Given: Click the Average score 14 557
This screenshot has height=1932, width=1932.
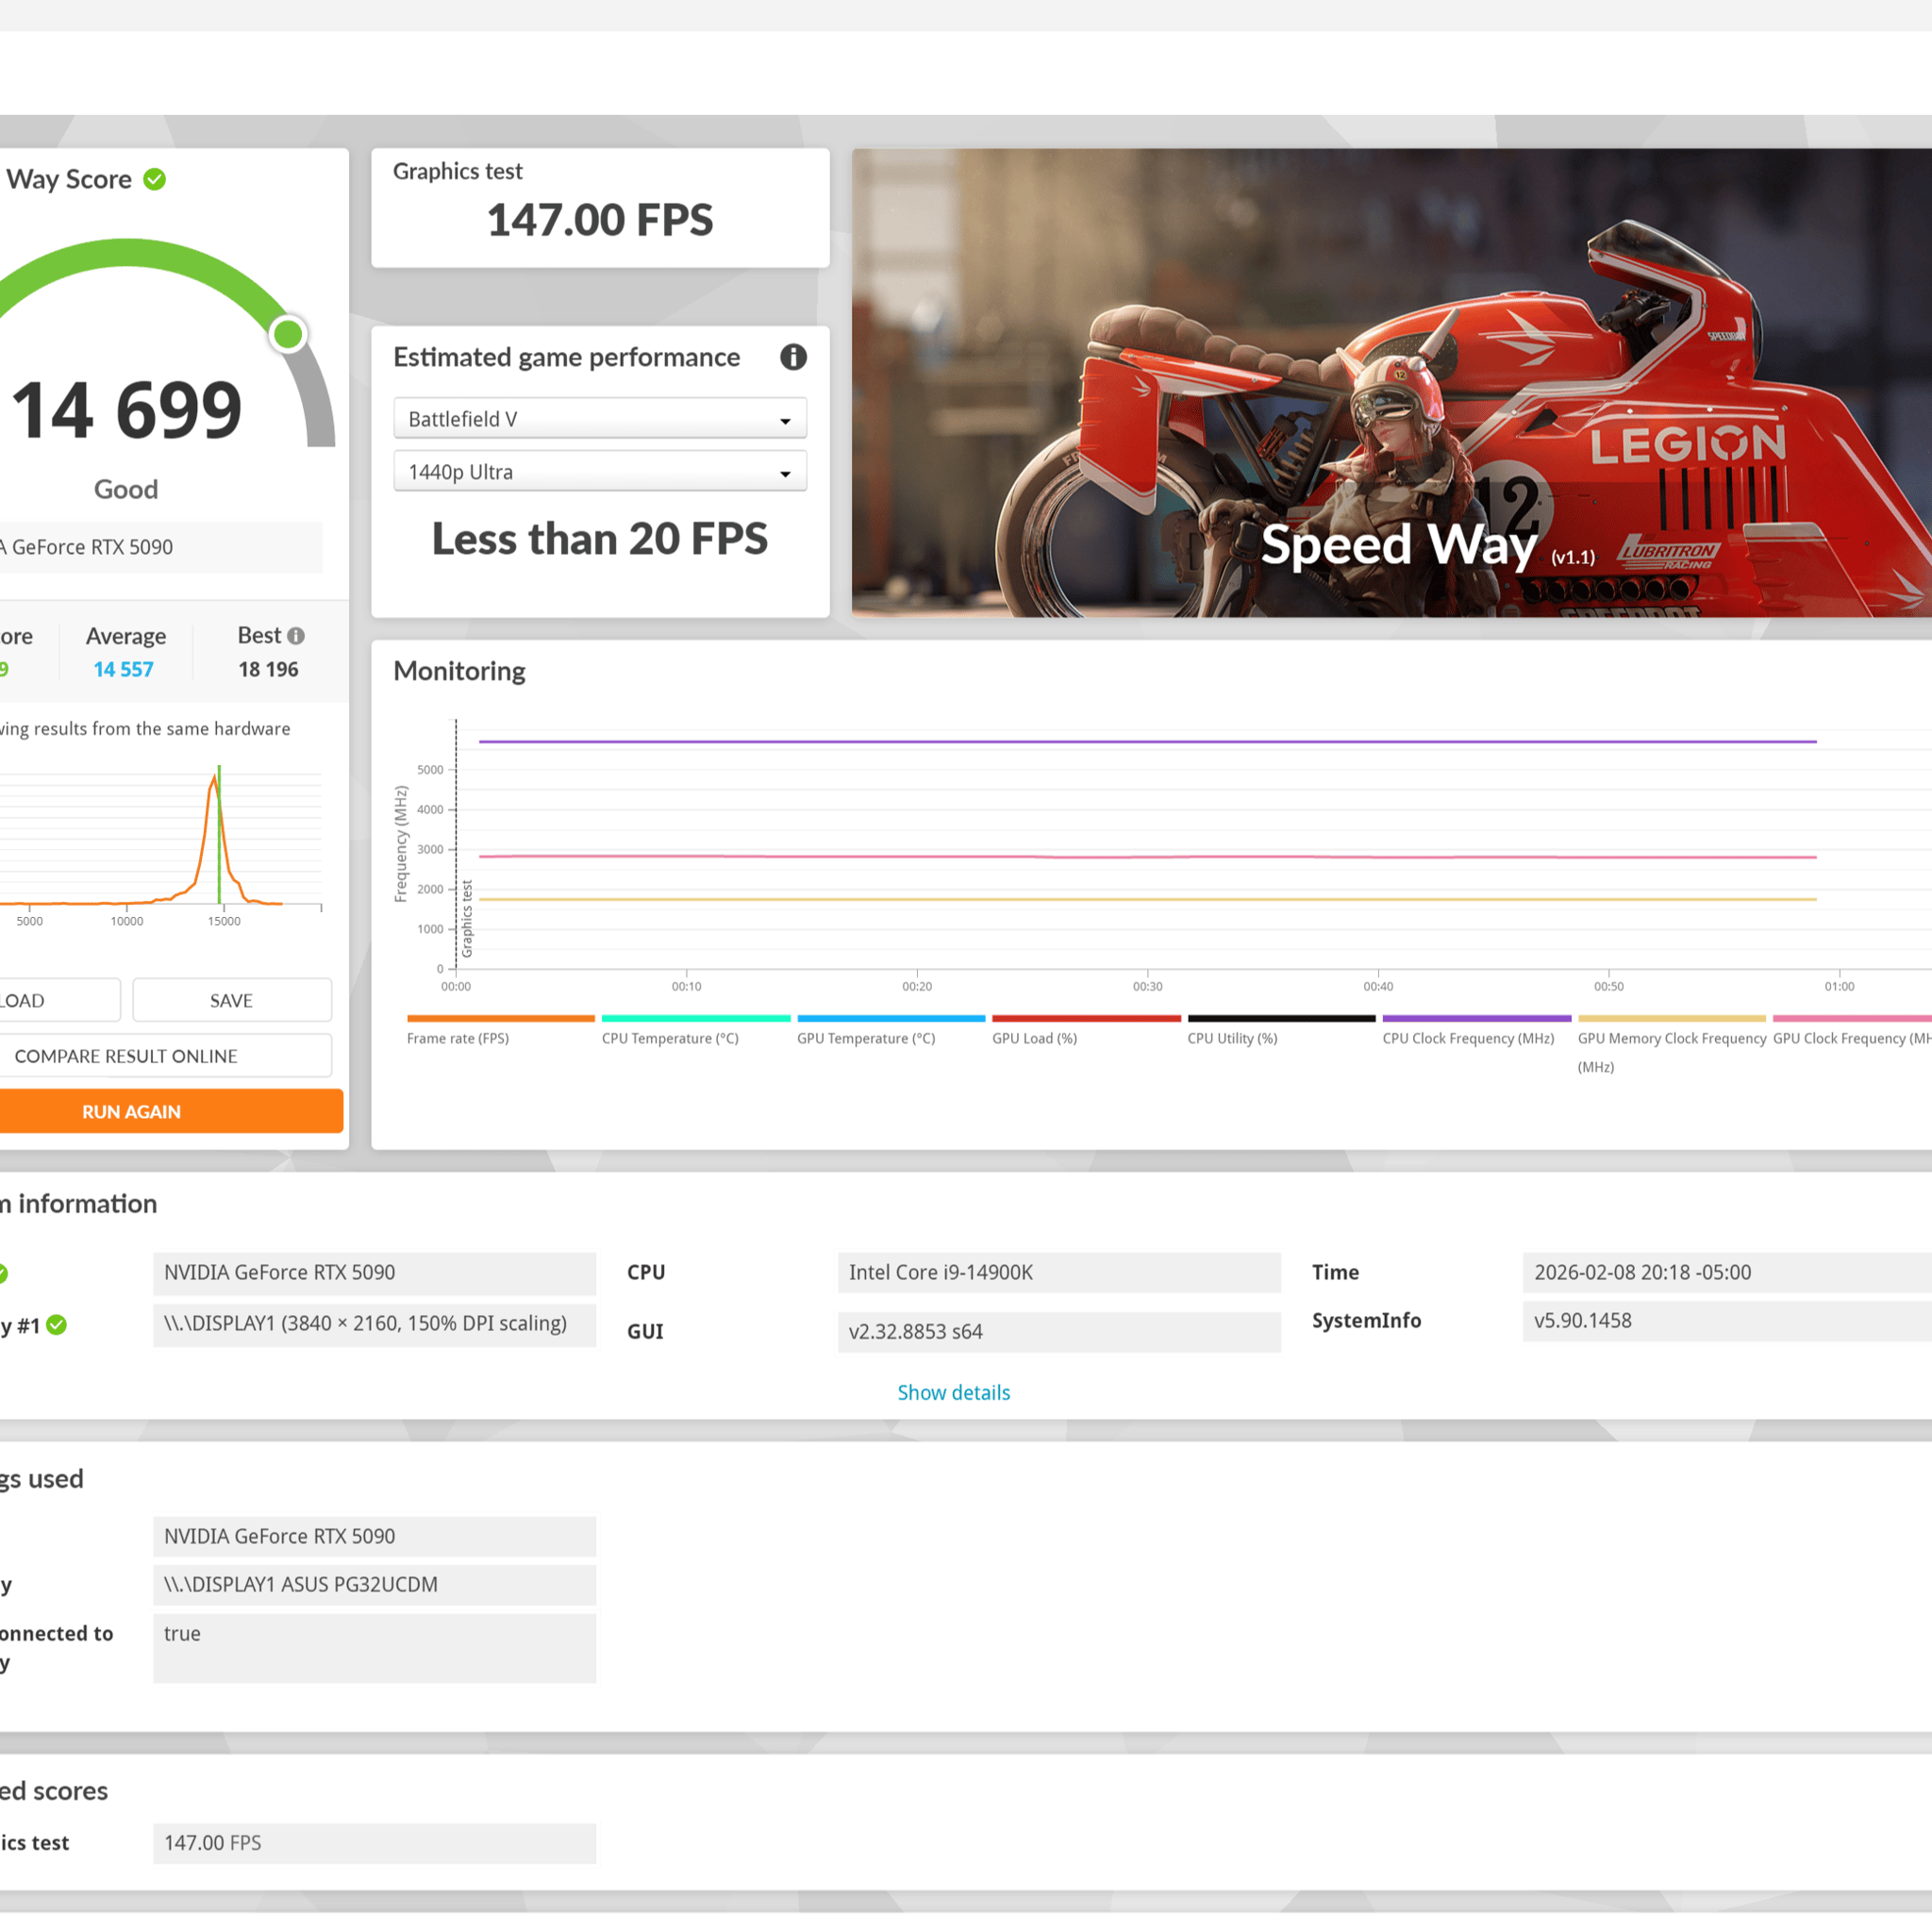Looking at the screenshot, I should [124, 669].
